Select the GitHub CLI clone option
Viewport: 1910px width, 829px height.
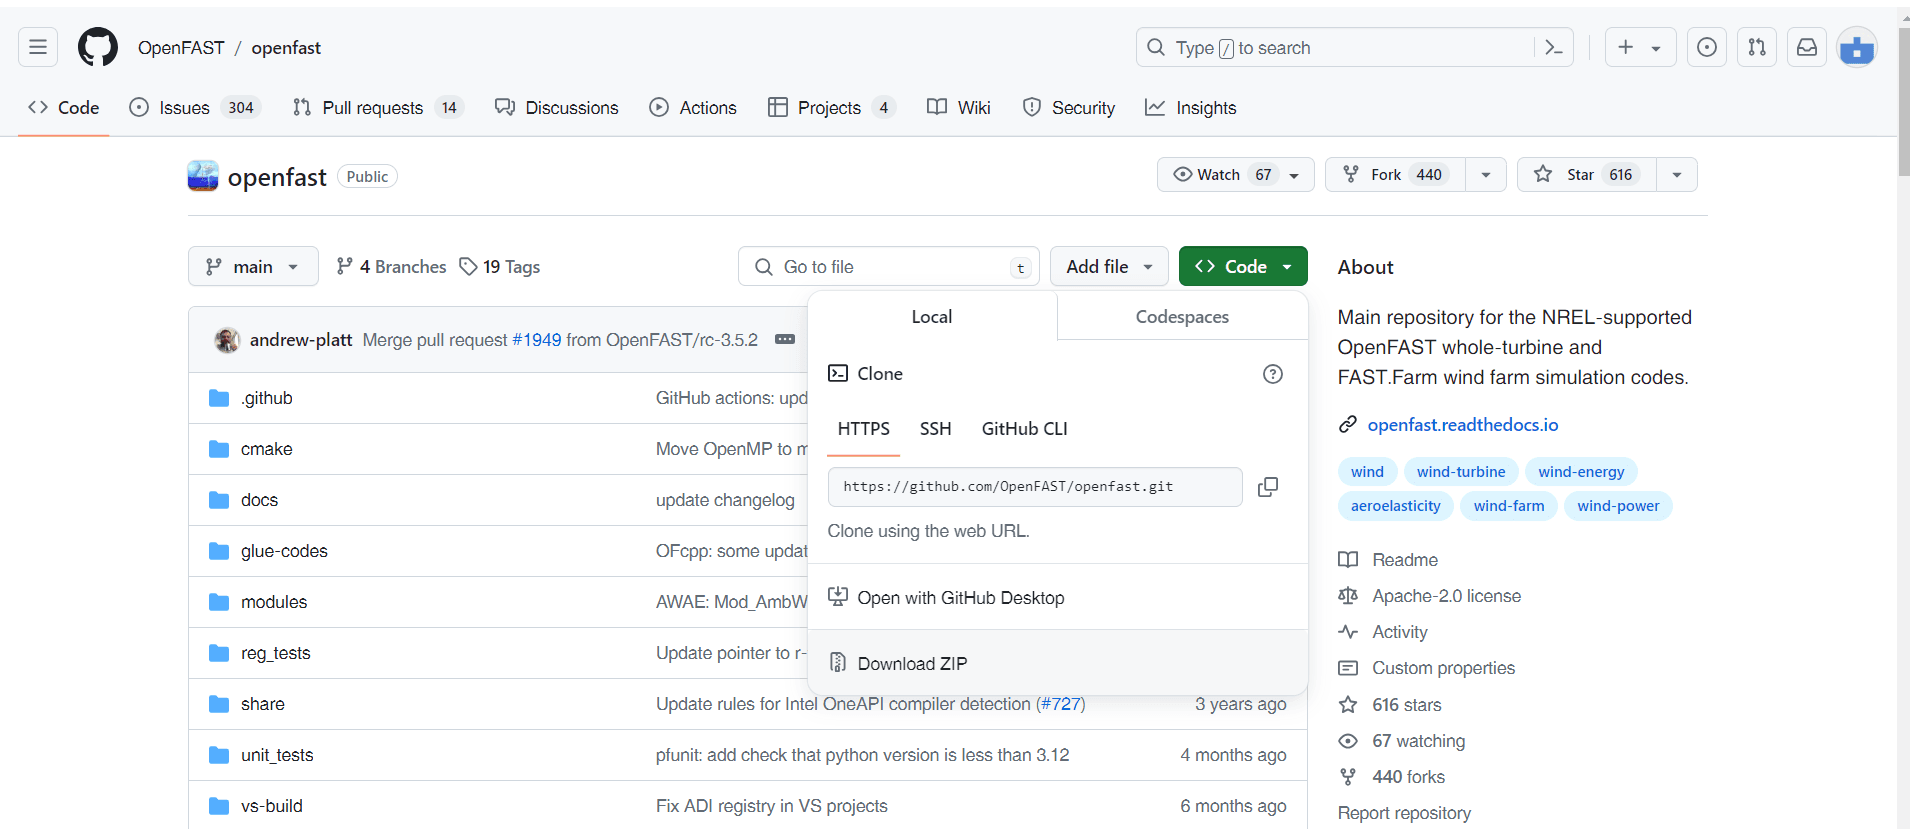pos(1024,429)
